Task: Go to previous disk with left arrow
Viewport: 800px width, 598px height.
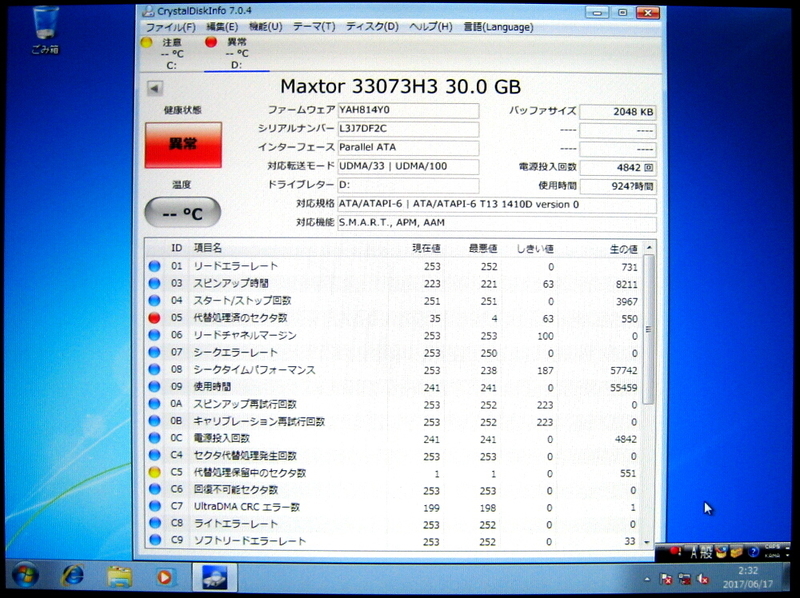Action: tap(155, 88)
